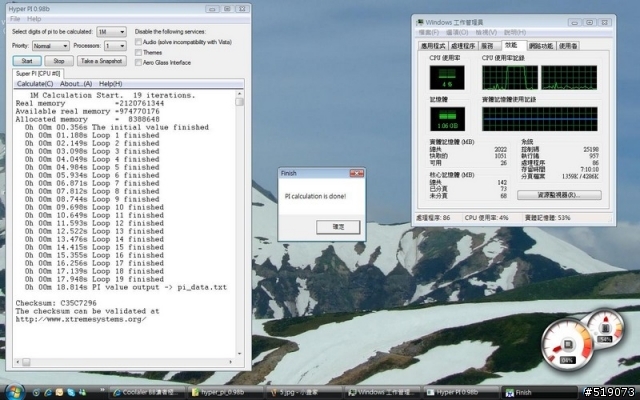Image resolution: width=640 pixels, height=400 pixels.
Task: Close the Finish dialog with the red X
Action: coord(356,173)
